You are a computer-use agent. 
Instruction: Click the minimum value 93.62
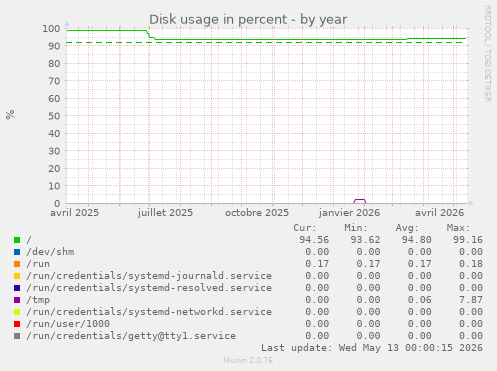click(x=365, y=240)
